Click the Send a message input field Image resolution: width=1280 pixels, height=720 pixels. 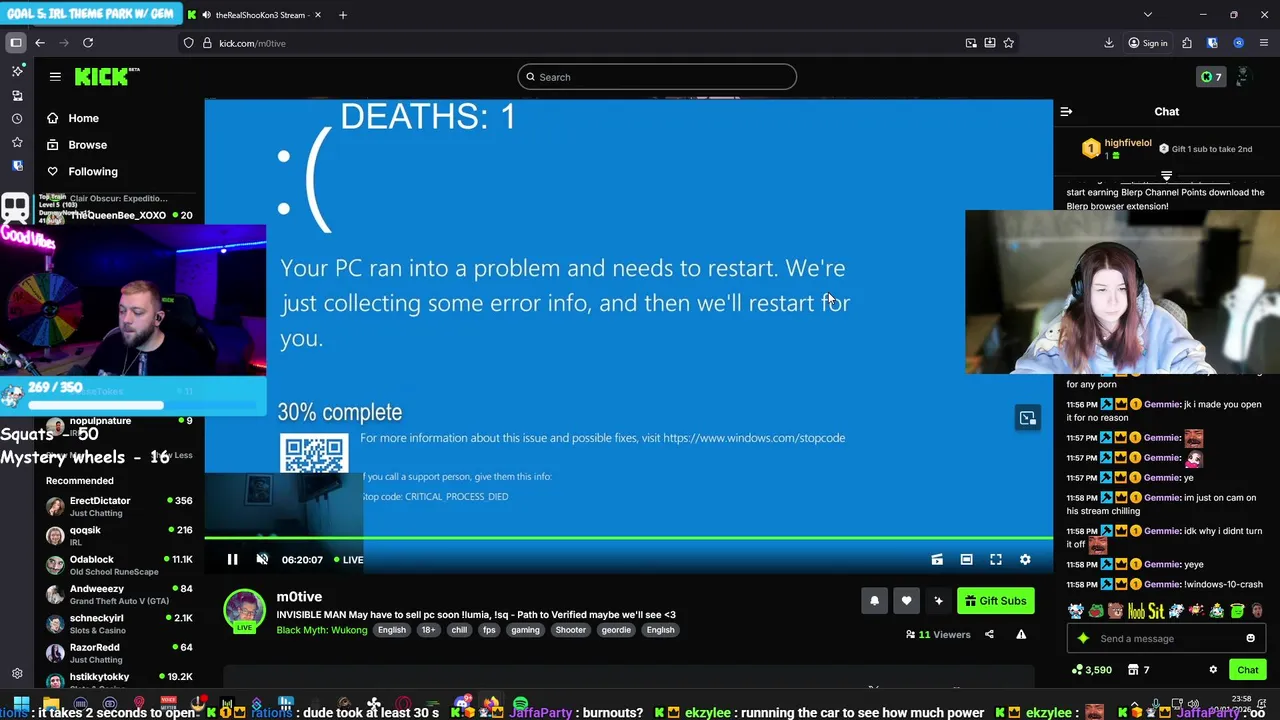[1165, 639]
